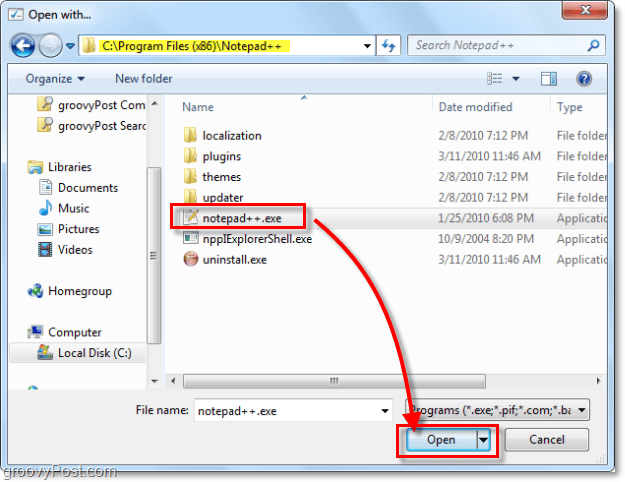Open the Organize menu

pos(55,79)
